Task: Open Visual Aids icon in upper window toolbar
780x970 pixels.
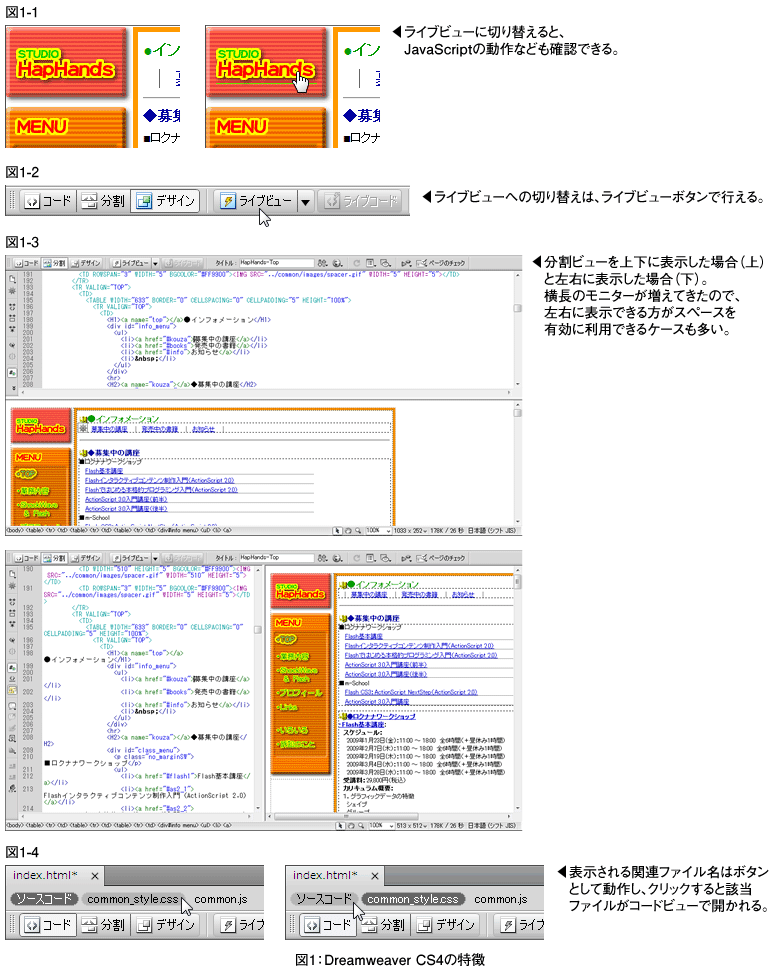Action: click(386, 263)
